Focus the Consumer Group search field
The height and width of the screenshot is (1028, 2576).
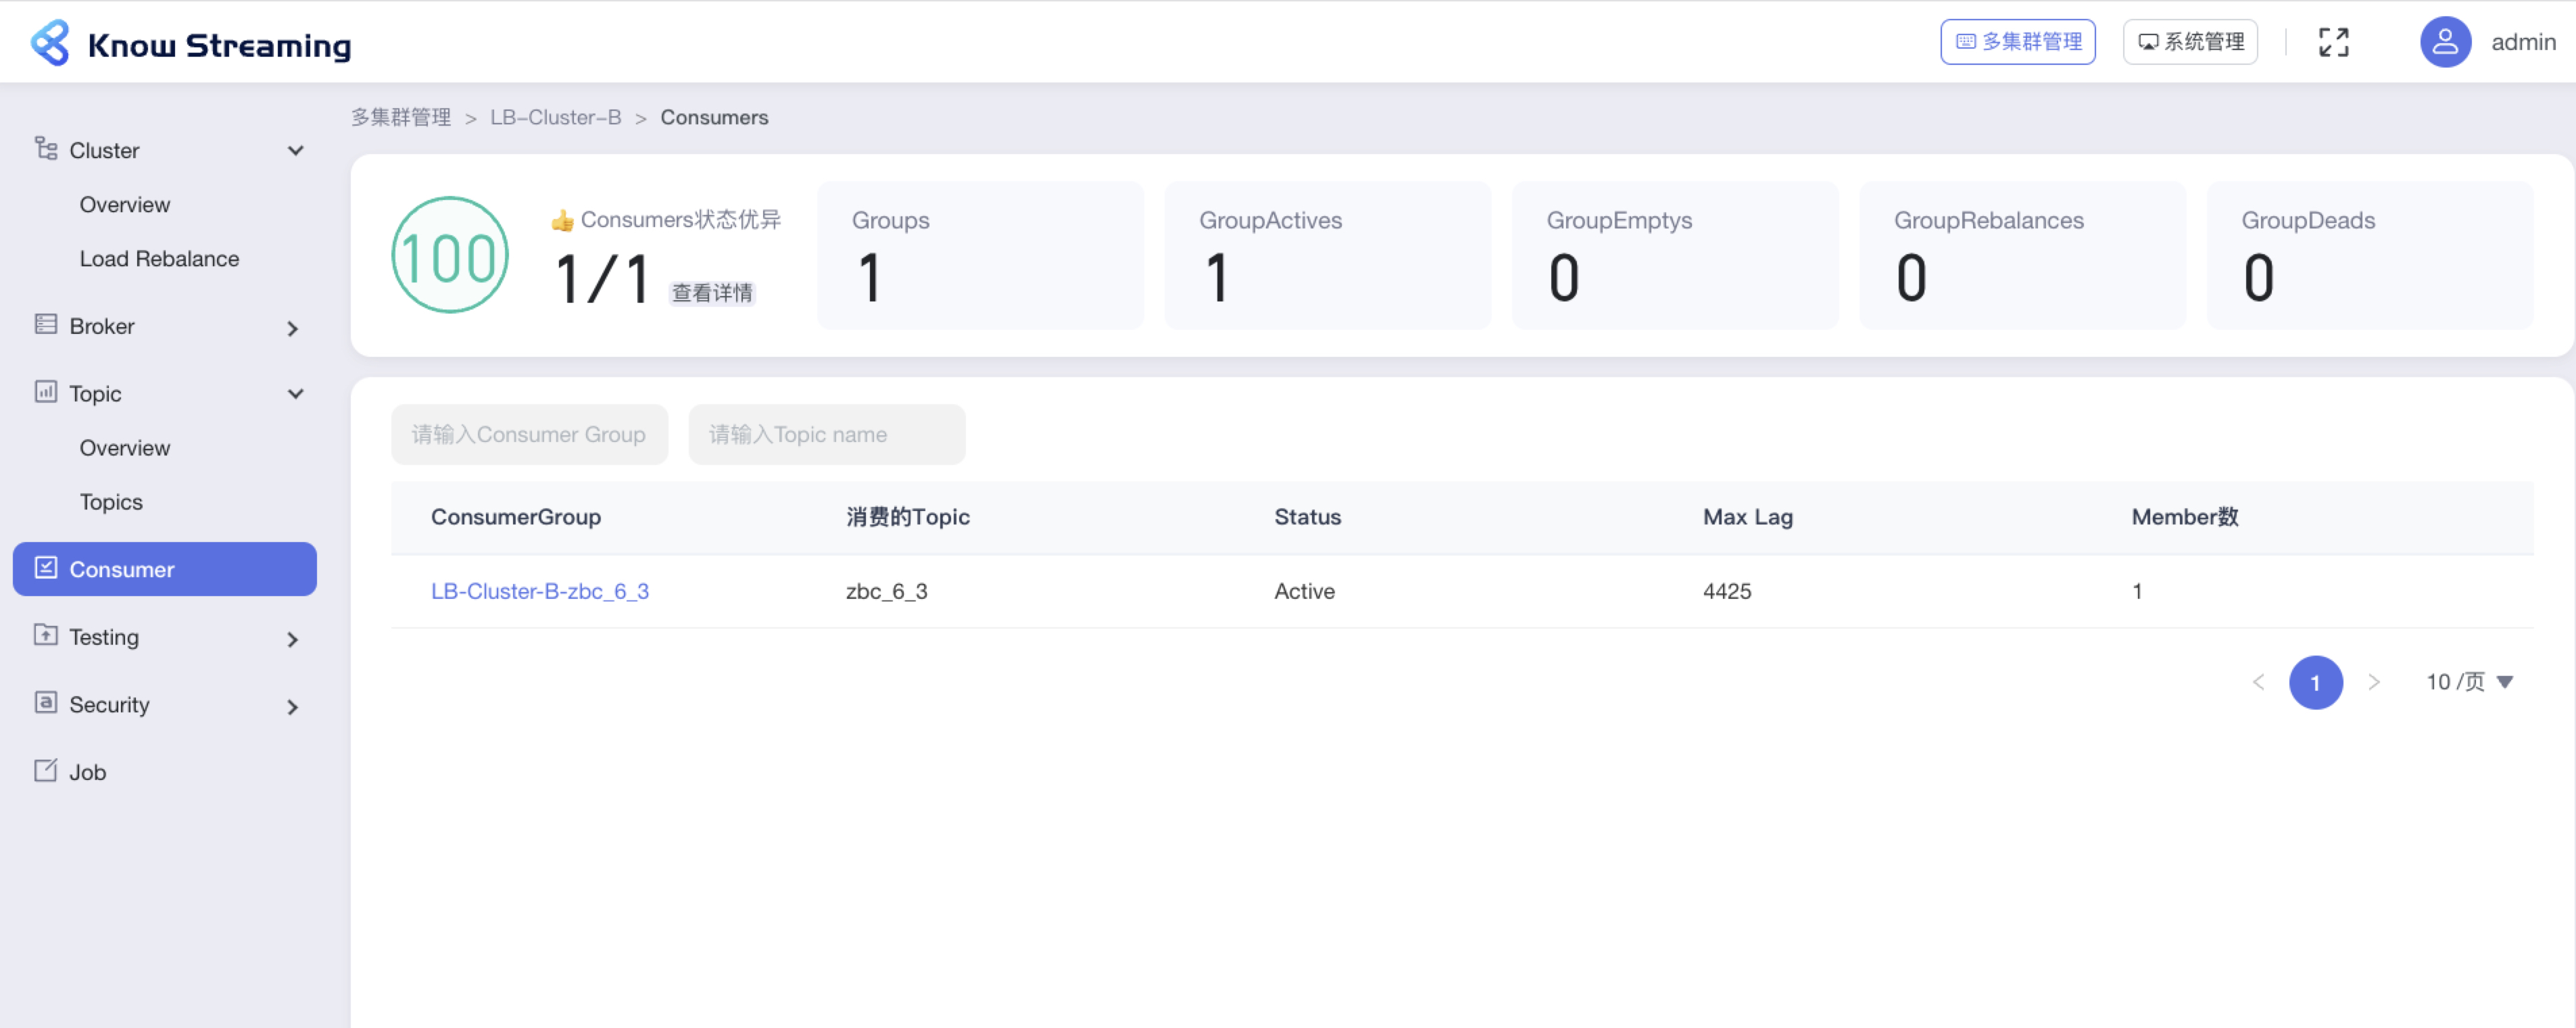point(529,434)
